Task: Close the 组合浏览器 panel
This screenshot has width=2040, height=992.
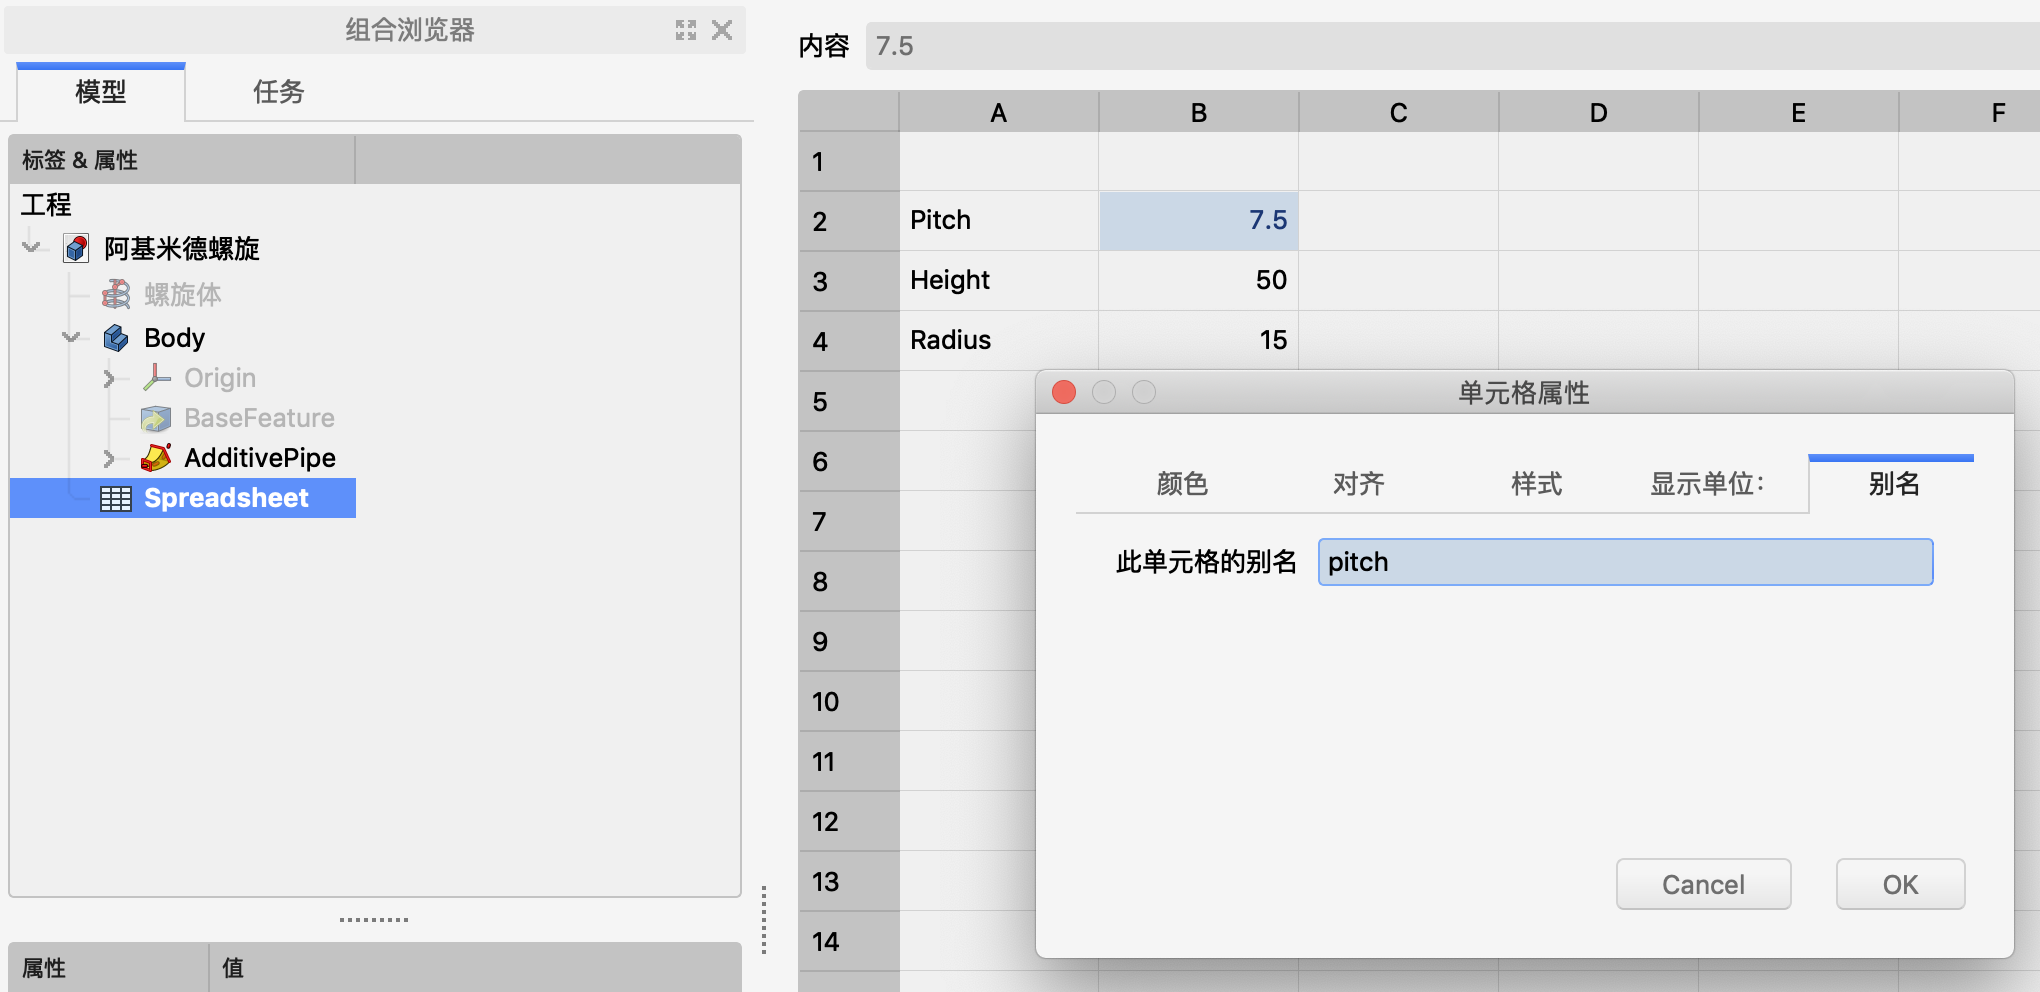Action: coord(722,30)
